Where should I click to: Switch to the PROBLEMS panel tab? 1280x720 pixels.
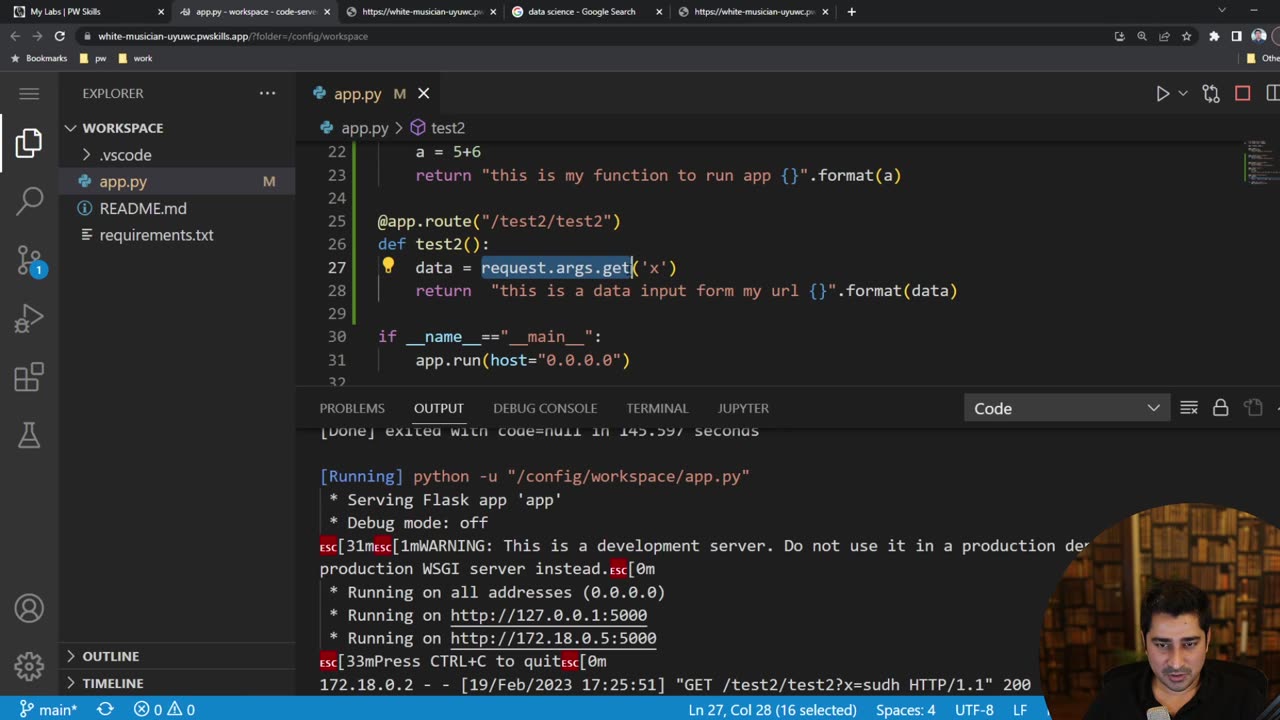(x=352, y=408)
